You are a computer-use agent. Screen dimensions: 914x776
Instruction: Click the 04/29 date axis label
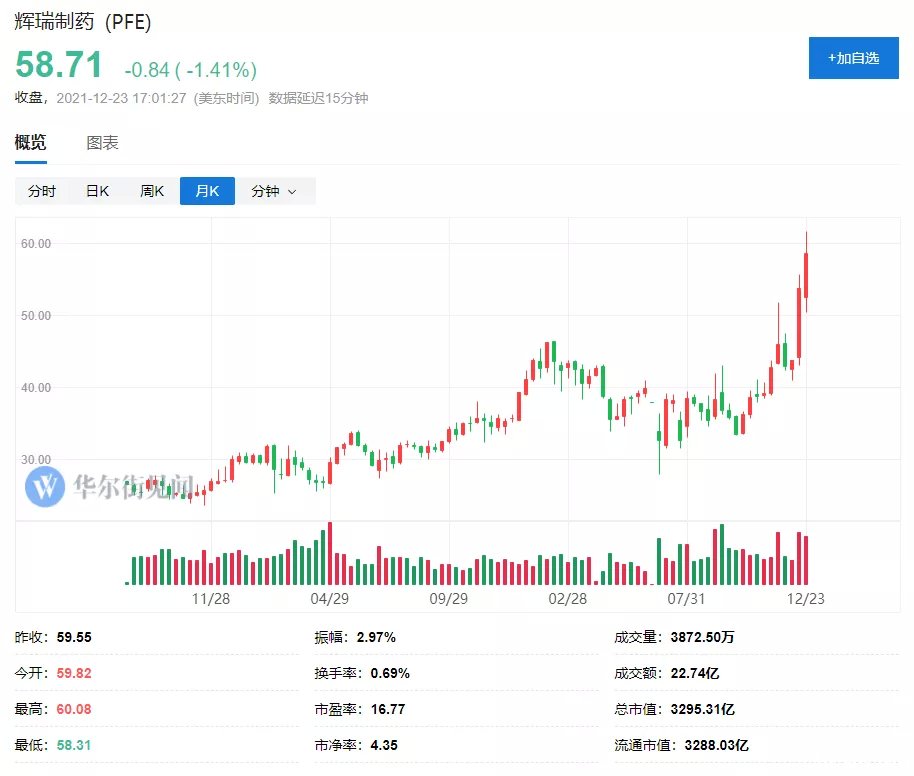point(329,599)
